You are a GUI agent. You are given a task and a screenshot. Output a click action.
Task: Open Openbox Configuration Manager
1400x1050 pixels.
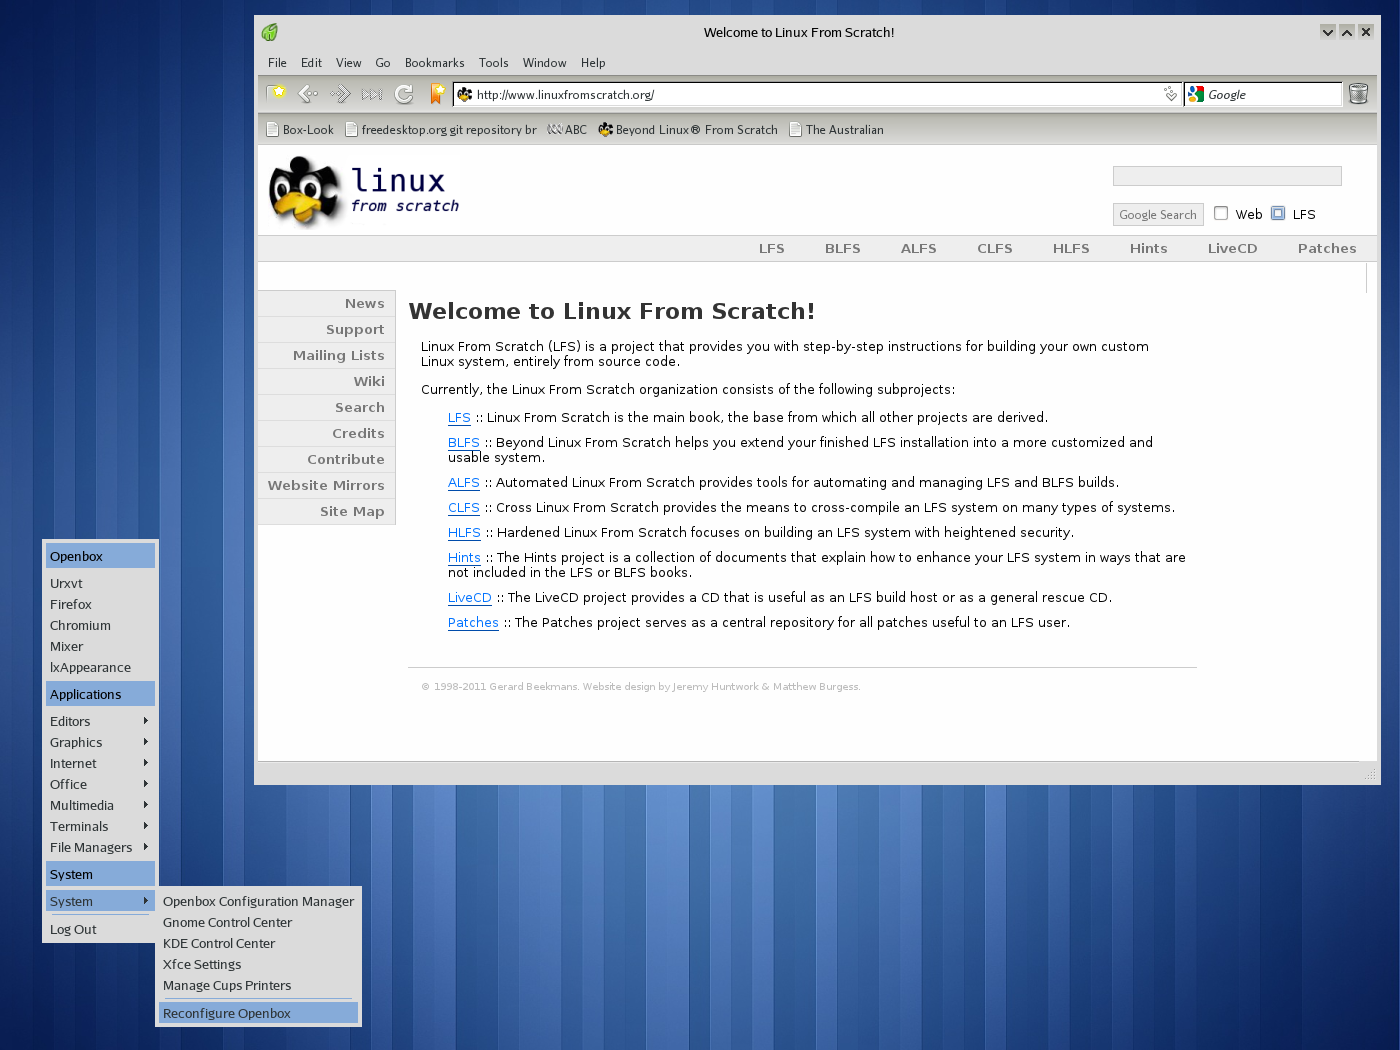(x=258, y=902)
